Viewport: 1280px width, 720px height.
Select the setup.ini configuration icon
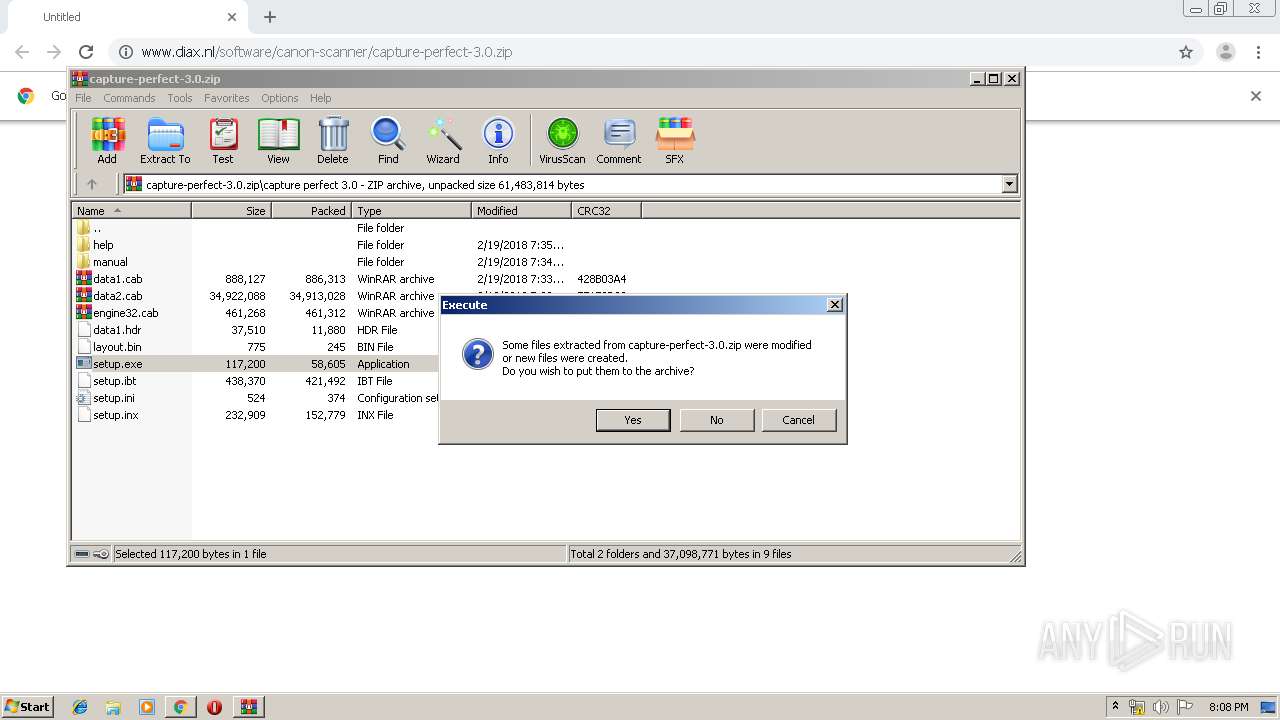[x=84, y=398]
